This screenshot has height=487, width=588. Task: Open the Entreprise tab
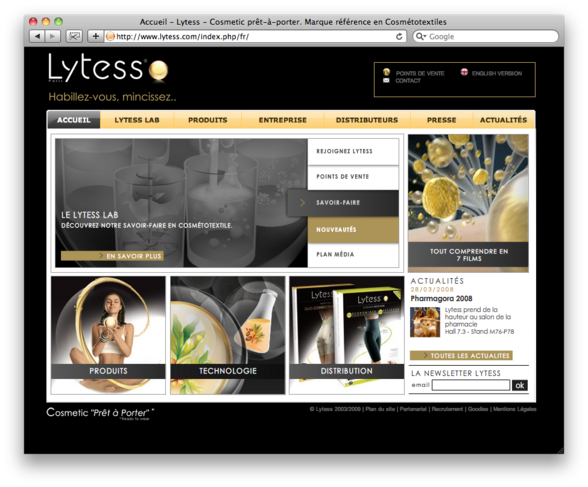coord(283,120)
